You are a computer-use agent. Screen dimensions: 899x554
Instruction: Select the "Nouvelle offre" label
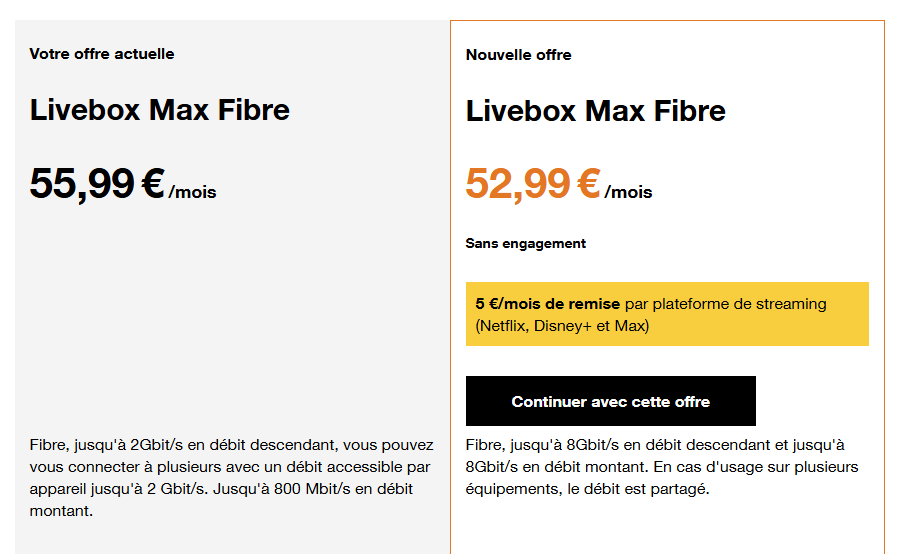(518, 55)
